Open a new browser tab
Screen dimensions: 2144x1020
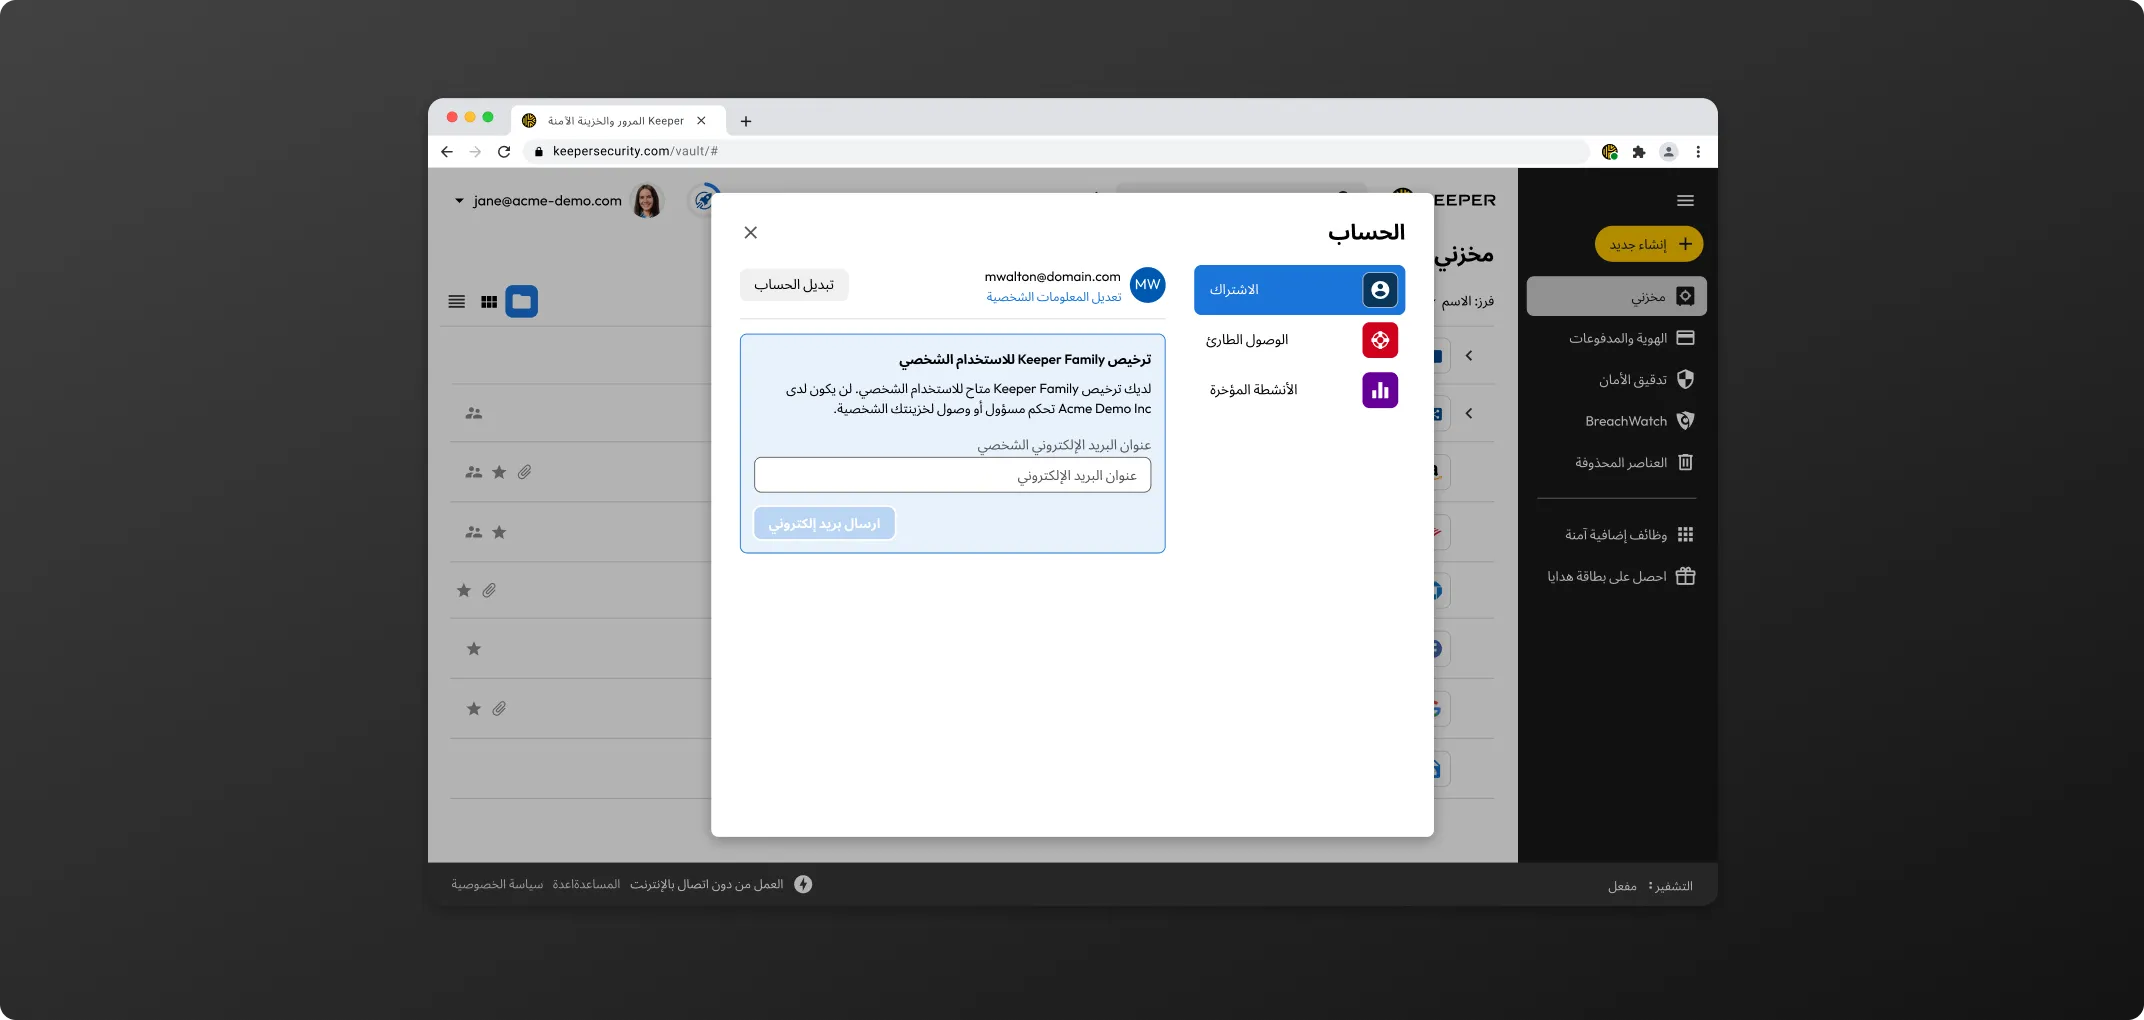pyautogui.click(x=746, y=121)
